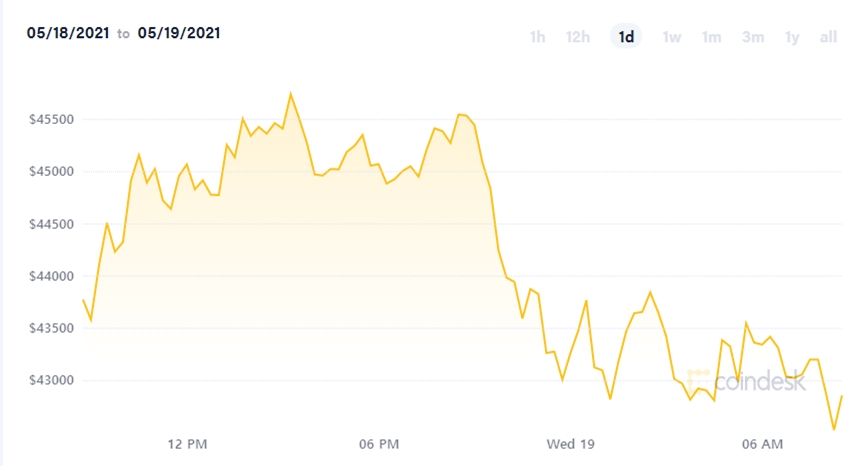The height and width of the screenshot is (466, 864).
Task: Click the $45500 y-axis label
Action: pyautogui.click(x=50, y=120)
